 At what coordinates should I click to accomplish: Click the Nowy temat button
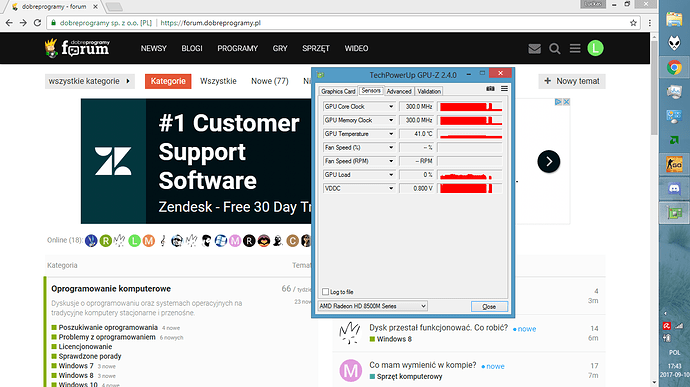572,81
